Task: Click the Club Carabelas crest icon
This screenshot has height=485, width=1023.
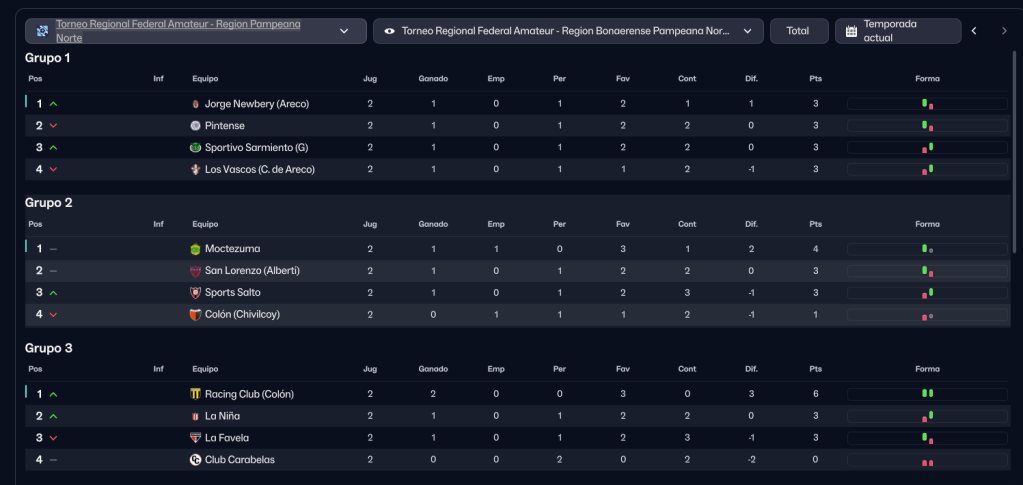Action: click(x=196, y=460)
